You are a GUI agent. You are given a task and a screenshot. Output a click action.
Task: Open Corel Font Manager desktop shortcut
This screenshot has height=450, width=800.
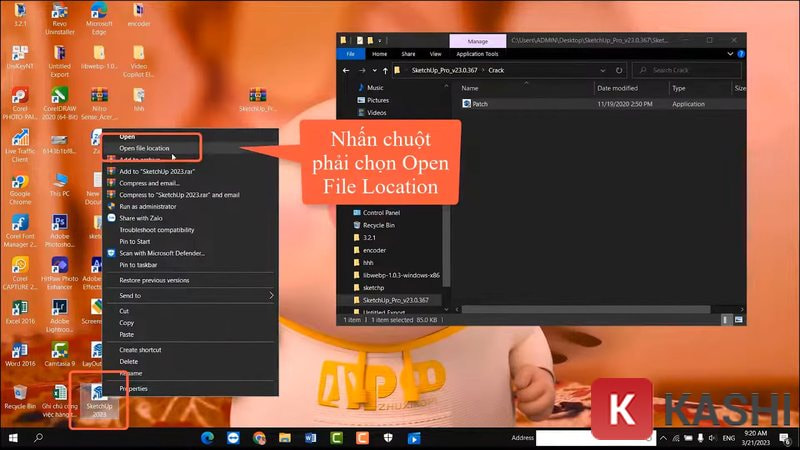pyautogui.click(x=20, y=231)
